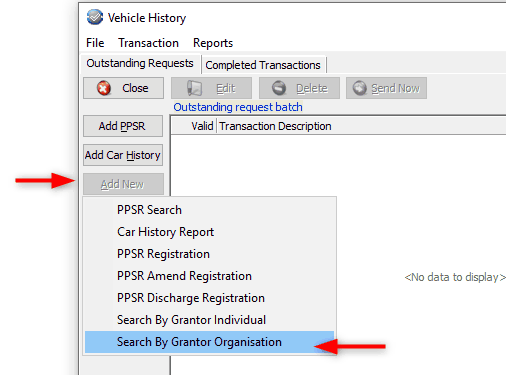Click the Send Now globe icon

click(360, 88)
